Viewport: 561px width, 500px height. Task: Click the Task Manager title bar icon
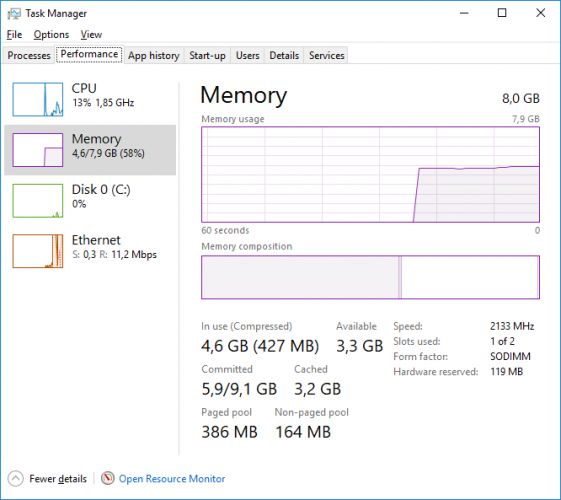coord(14,14)
